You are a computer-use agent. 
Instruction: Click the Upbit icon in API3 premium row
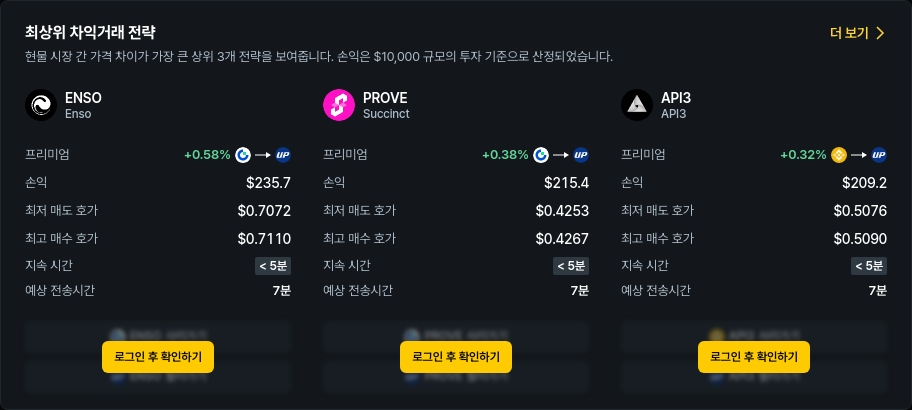coord(878,155)
